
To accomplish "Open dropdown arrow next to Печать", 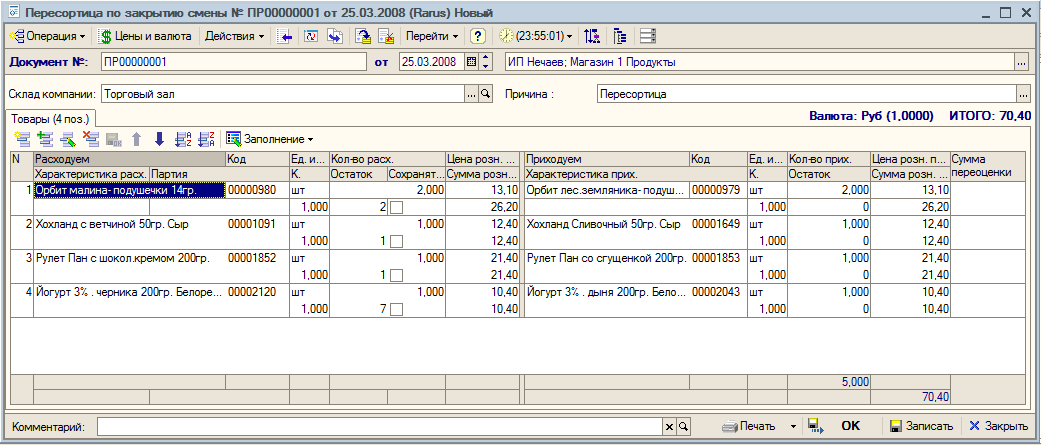I will [x=793, y=426].
